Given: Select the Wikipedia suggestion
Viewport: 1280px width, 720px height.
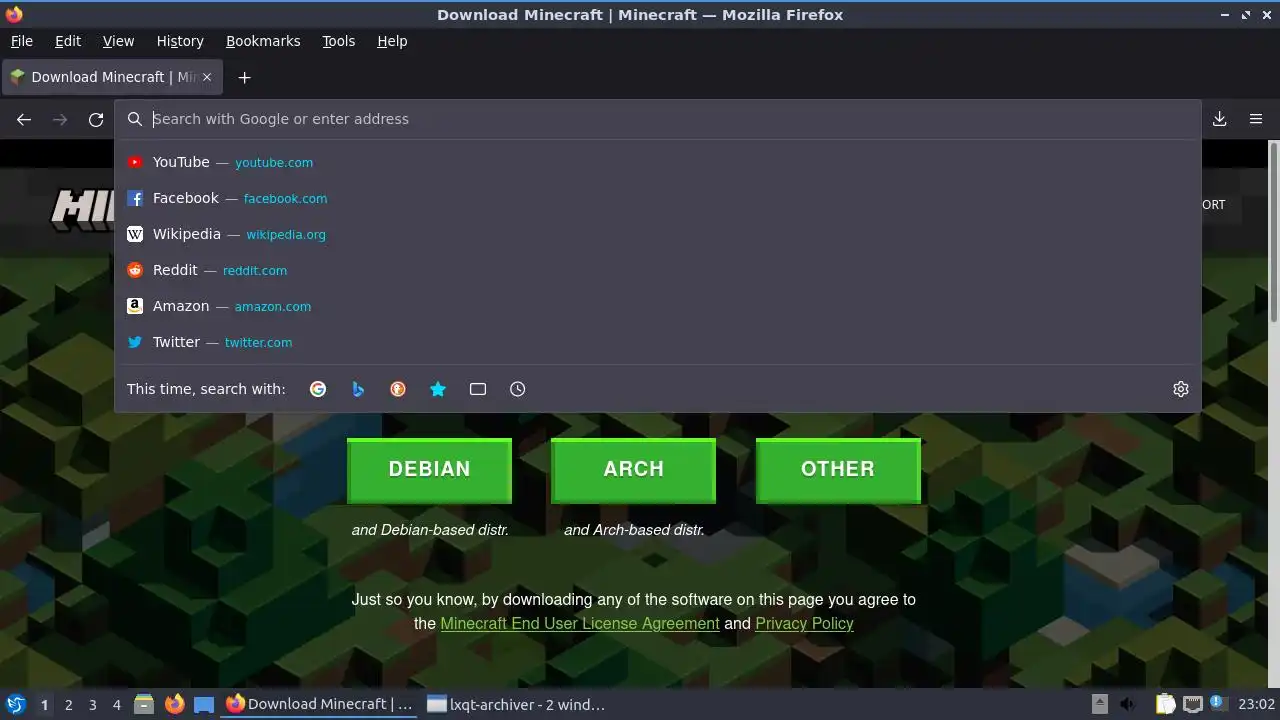Looking at the screenshot, I should [658, 234].
